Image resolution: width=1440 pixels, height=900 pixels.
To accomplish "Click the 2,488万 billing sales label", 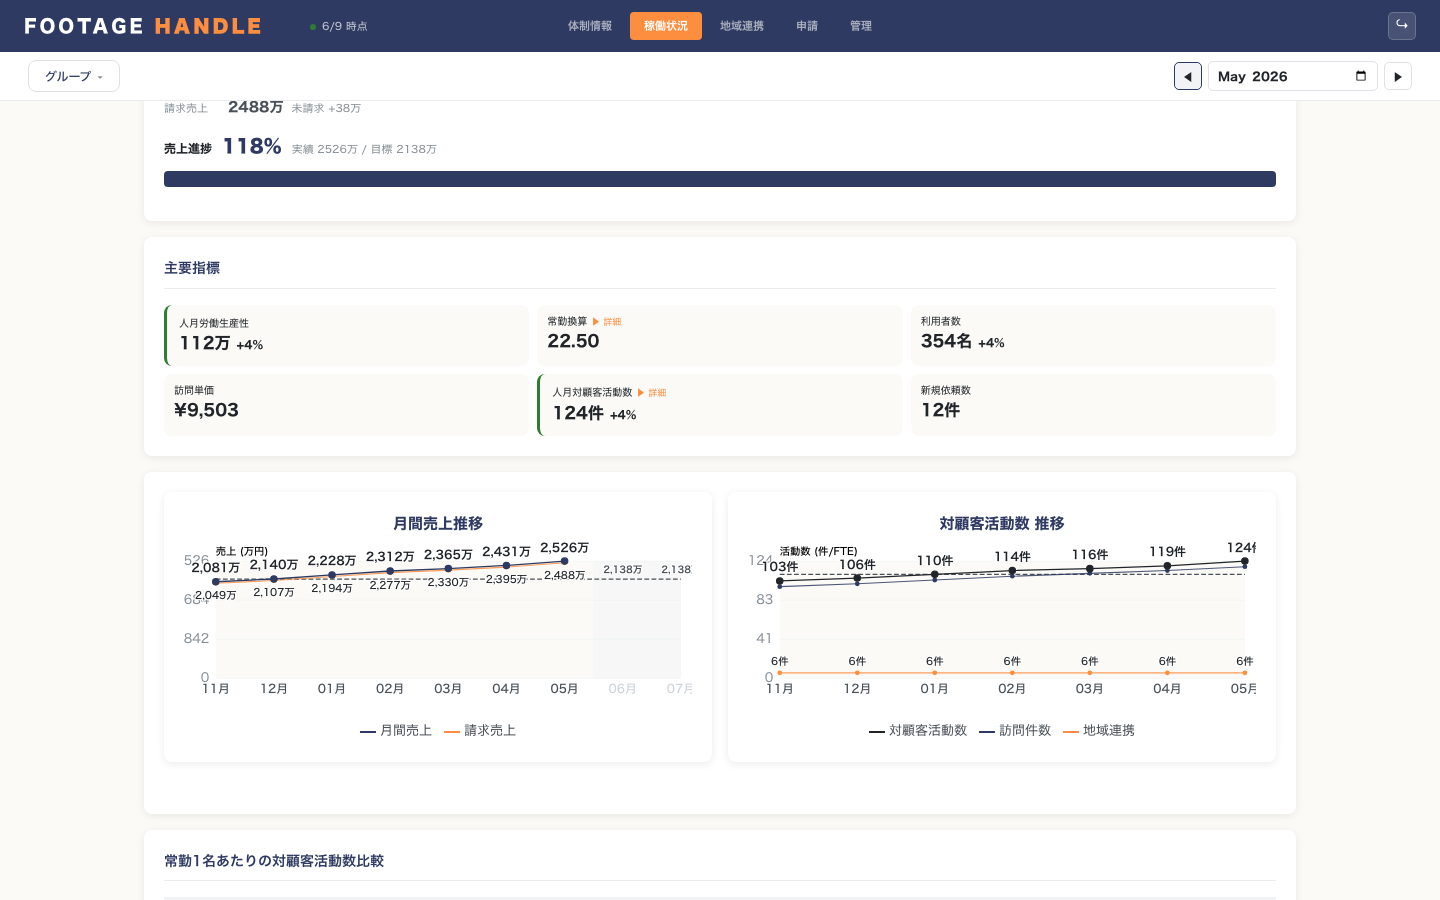I will (565, 575).
